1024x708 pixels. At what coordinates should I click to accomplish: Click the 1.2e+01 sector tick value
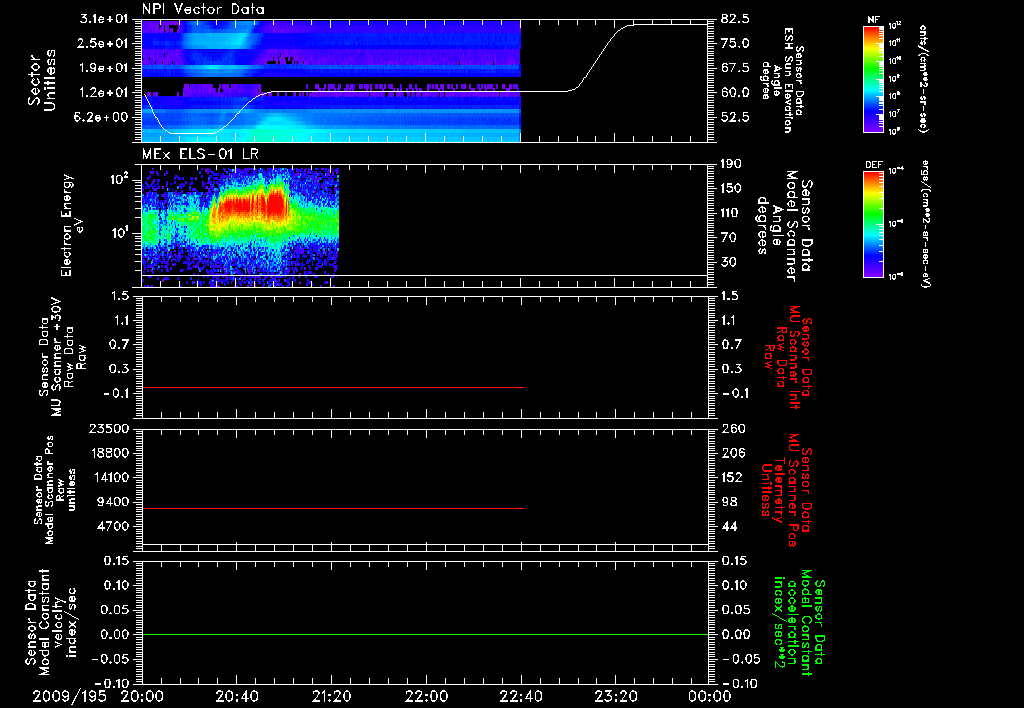pos(105,92)
